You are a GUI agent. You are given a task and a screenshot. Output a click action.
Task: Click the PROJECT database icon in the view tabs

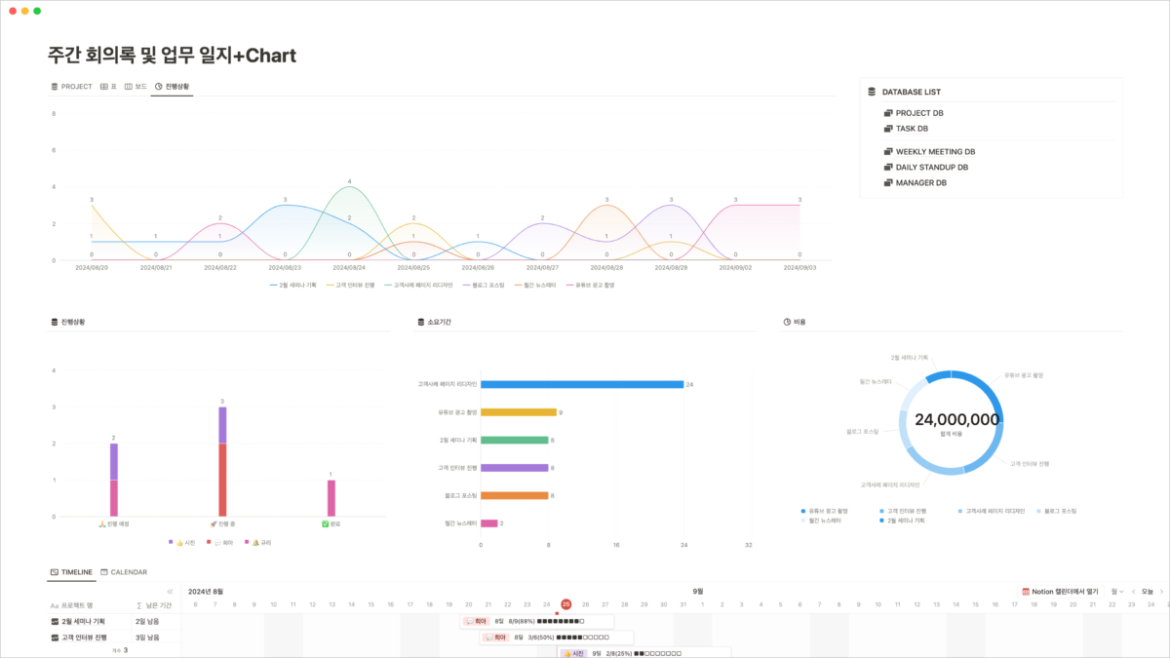point(54,86)
